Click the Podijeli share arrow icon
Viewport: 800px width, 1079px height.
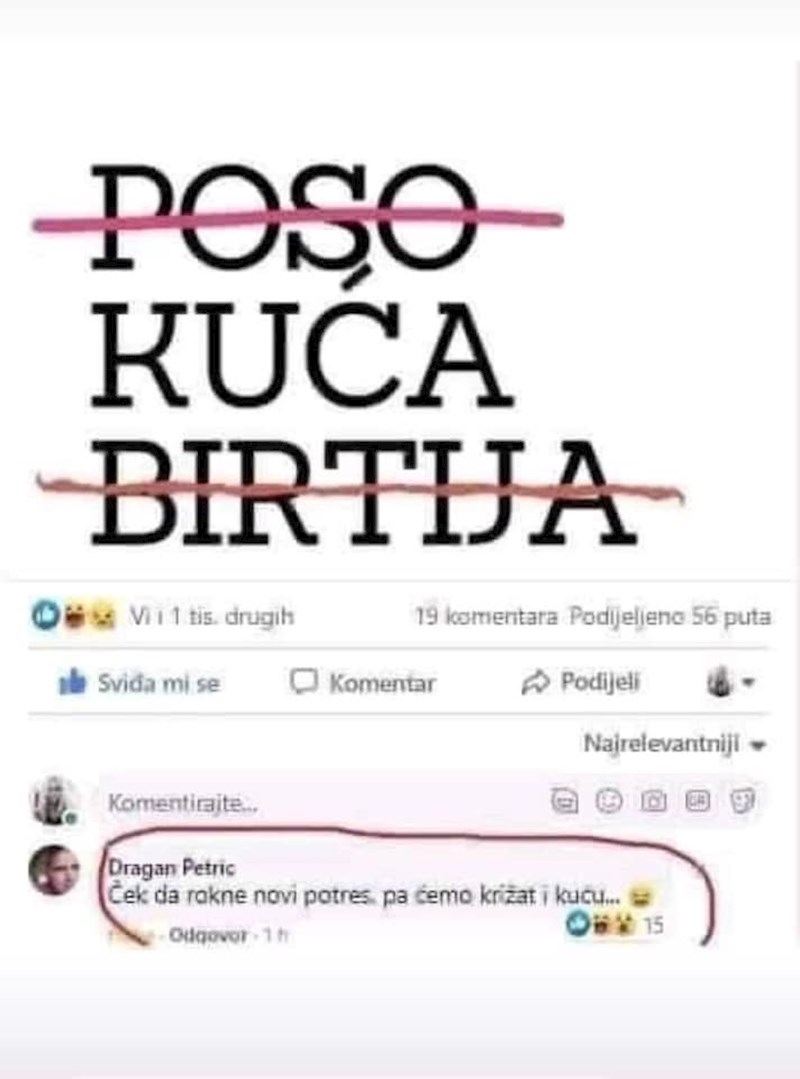(x=534, y=682)
